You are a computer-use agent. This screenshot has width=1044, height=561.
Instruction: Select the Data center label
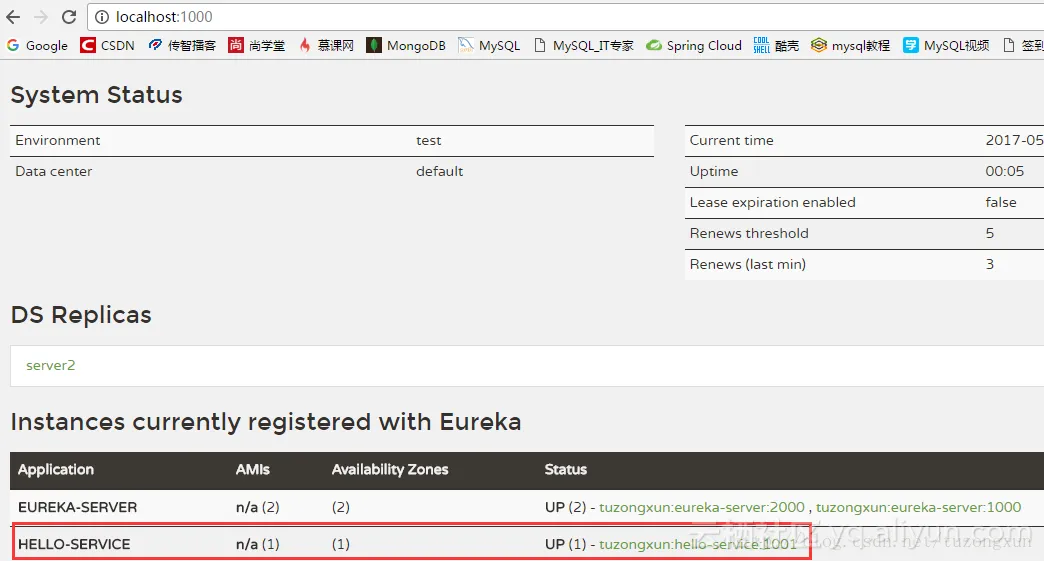[x=54, y=171]
